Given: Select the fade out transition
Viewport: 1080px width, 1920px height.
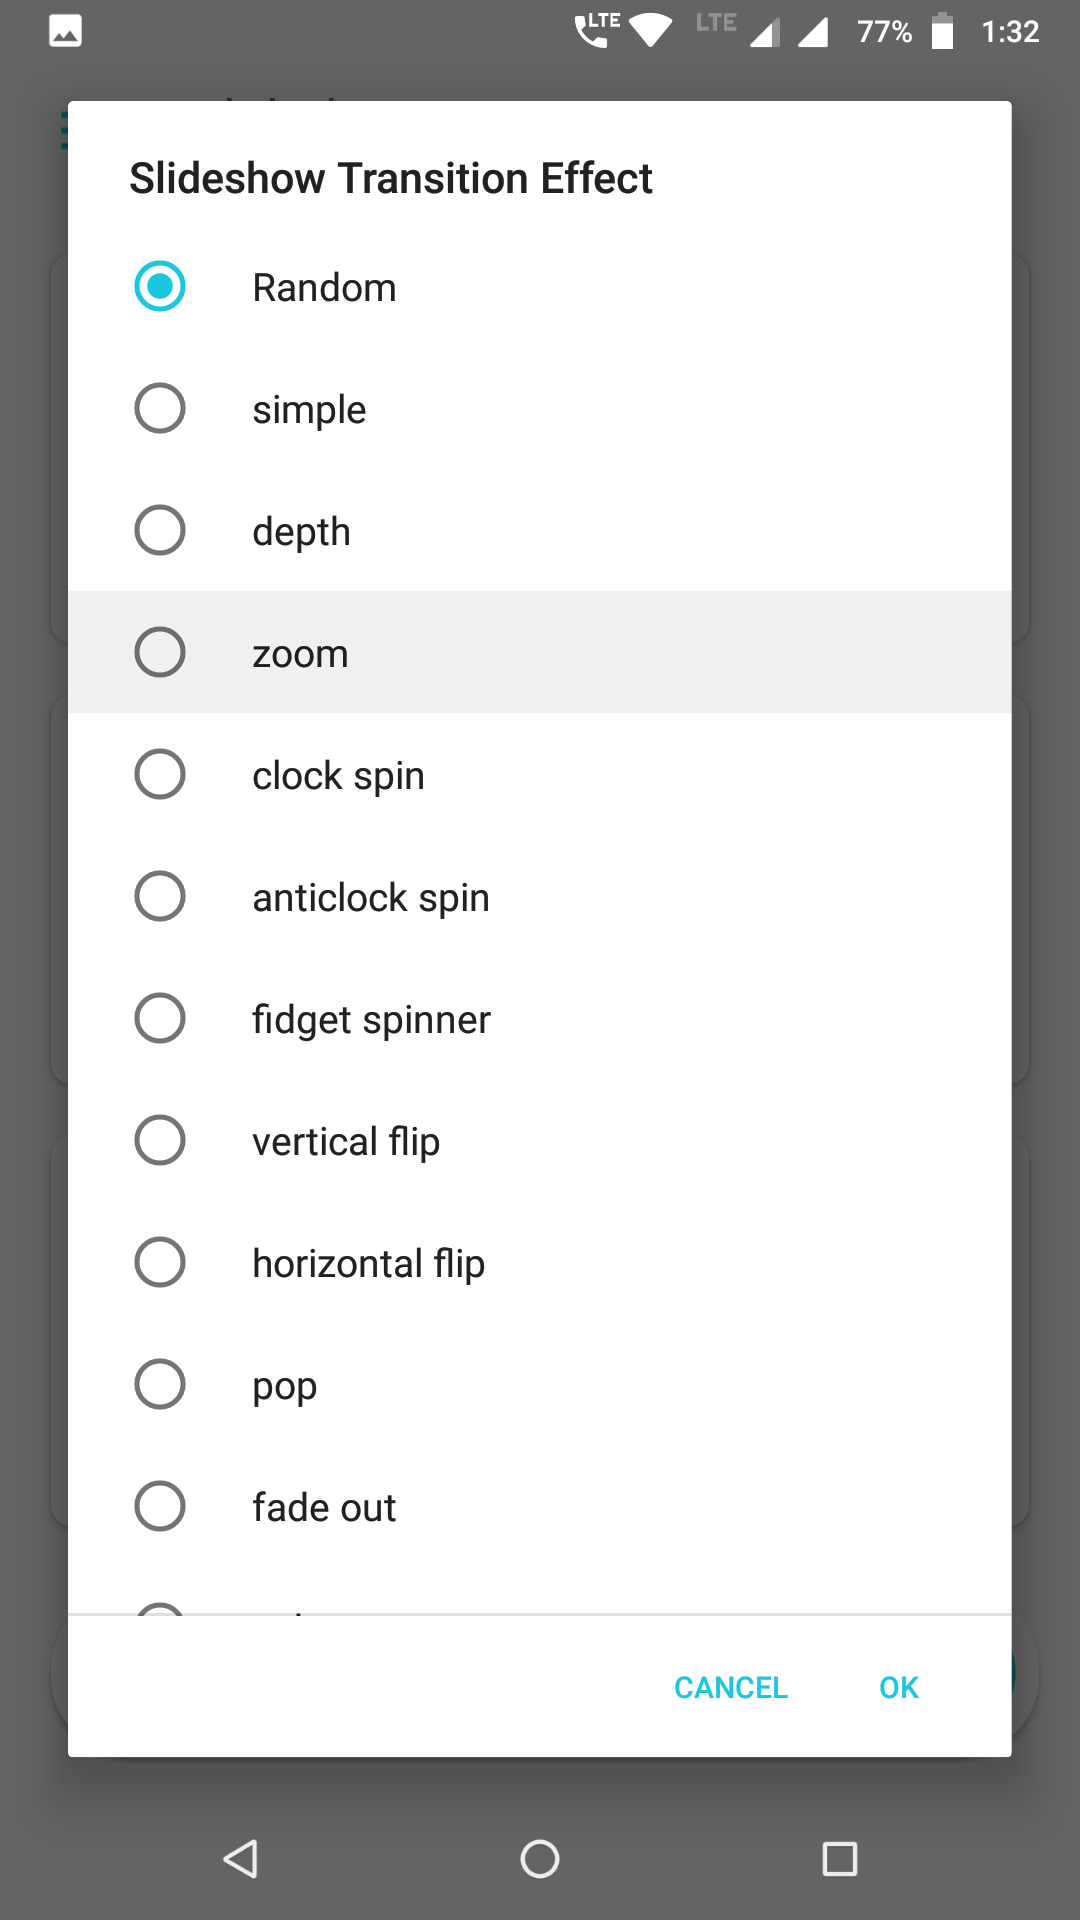Looking at the screenshot, I should click(x=540, y=1507).
